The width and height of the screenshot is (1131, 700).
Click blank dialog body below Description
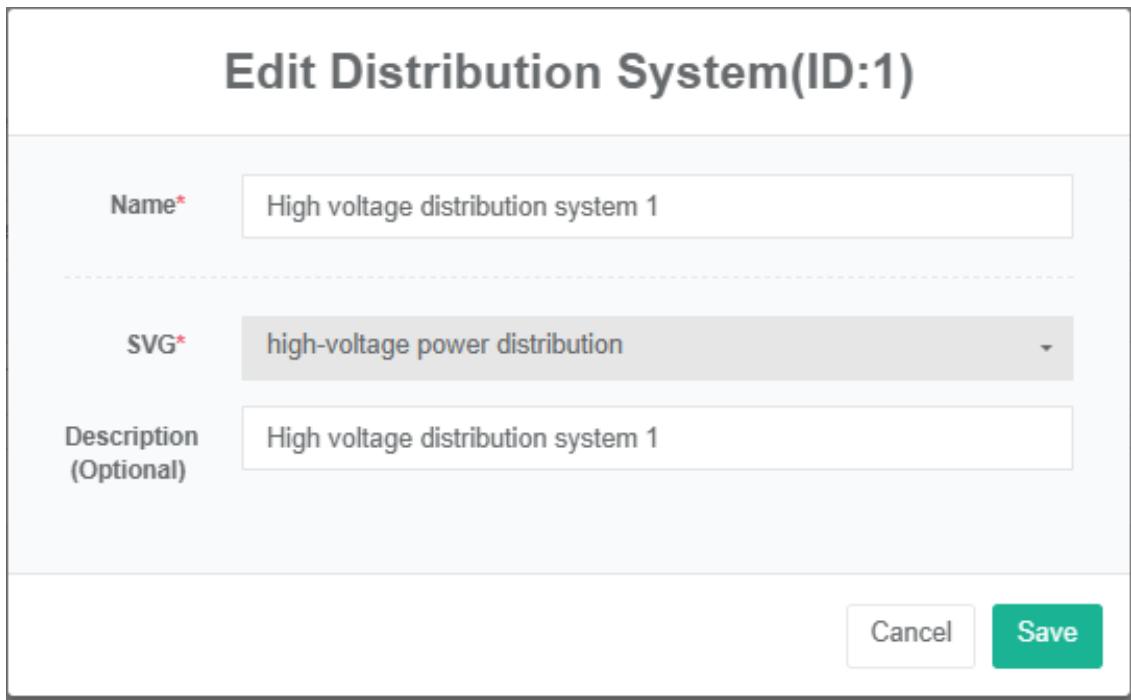click(568, 525)
